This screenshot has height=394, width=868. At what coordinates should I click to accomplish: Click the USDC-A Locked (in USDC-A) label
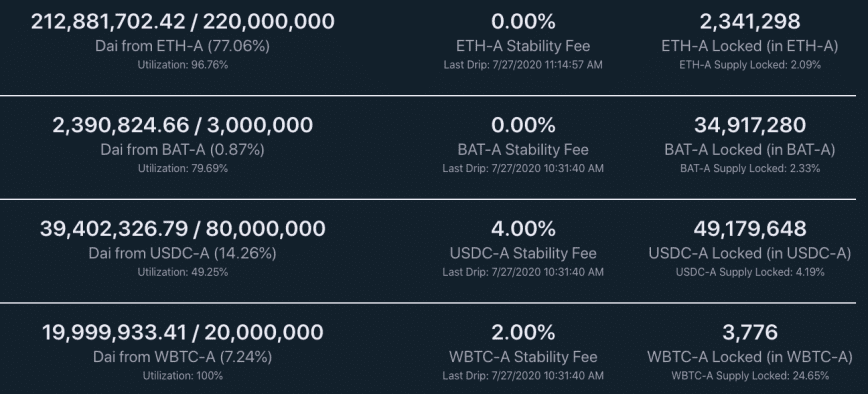[750, 253]
